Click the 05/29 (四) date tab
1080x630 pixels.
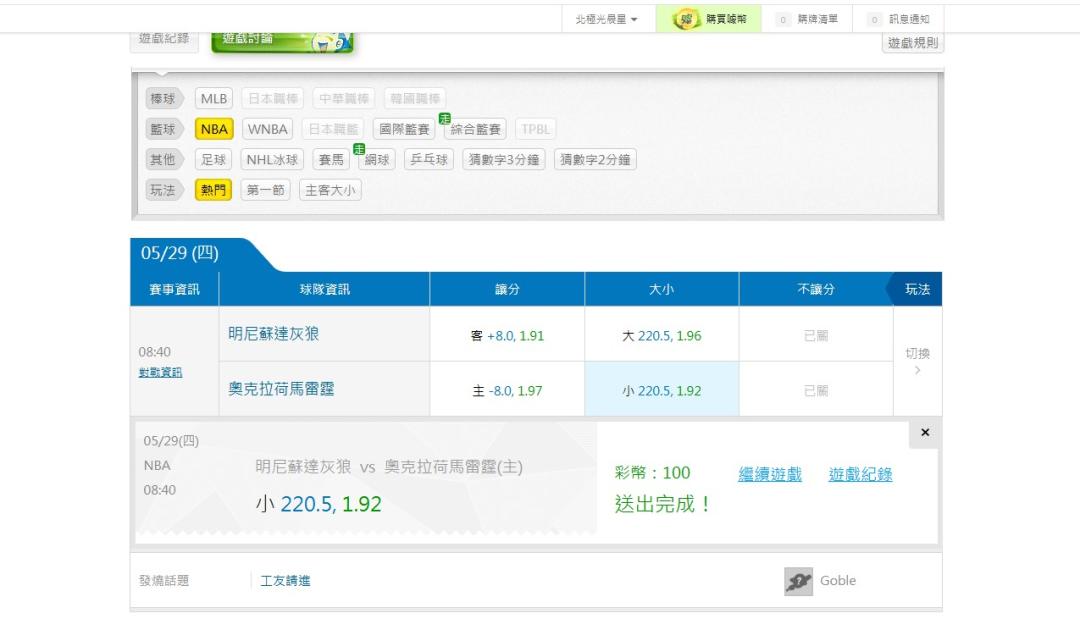coord(180,253)
